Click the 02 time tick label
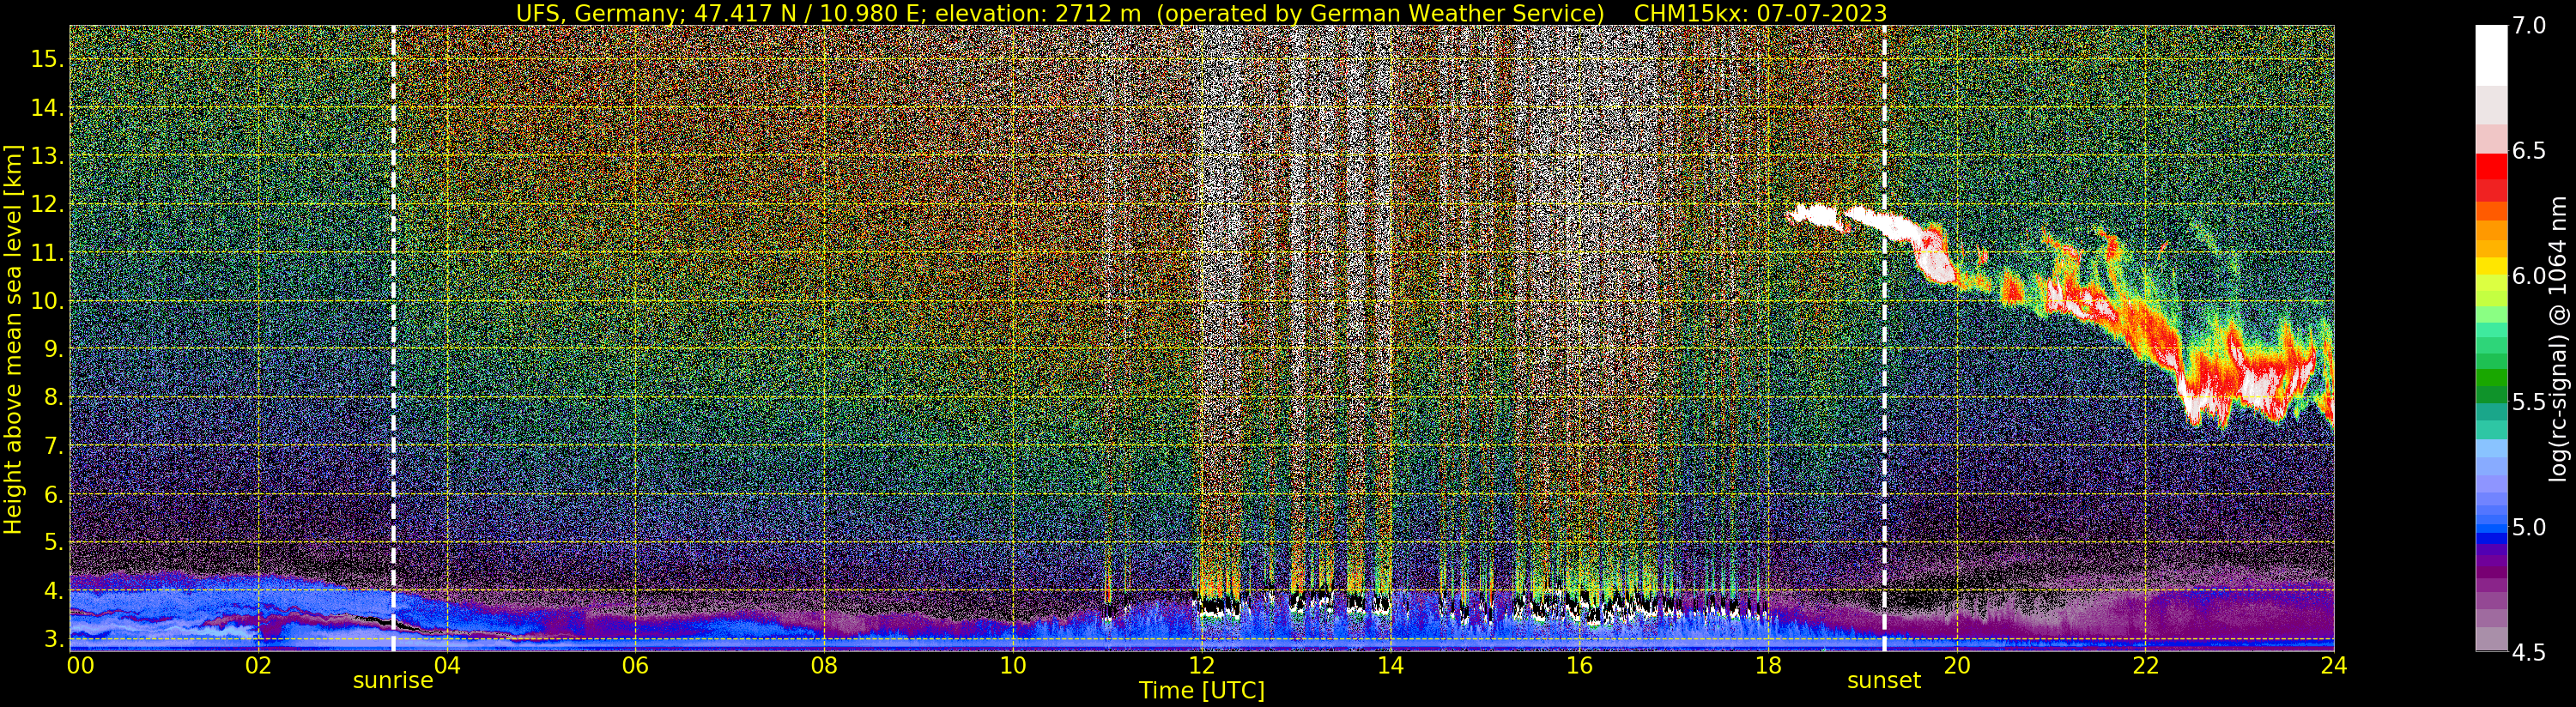Screen dimensions: 2576x707 [258, 665]
